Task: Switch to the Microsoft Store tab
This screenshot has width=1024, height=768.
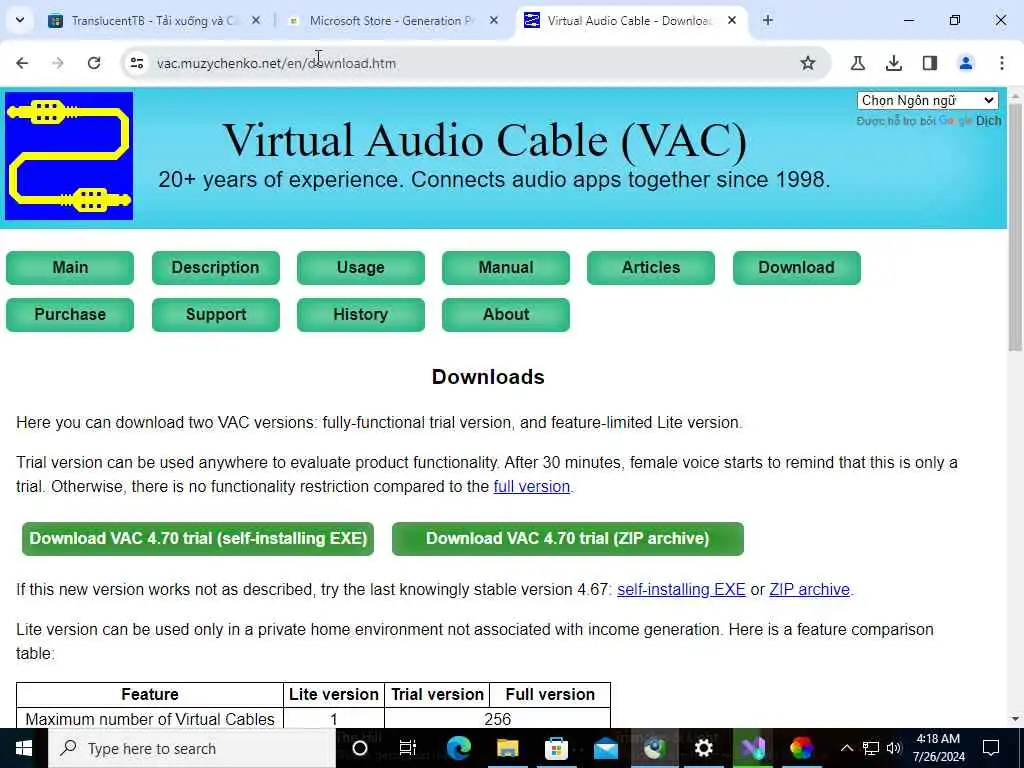Action: pos(392,20)
